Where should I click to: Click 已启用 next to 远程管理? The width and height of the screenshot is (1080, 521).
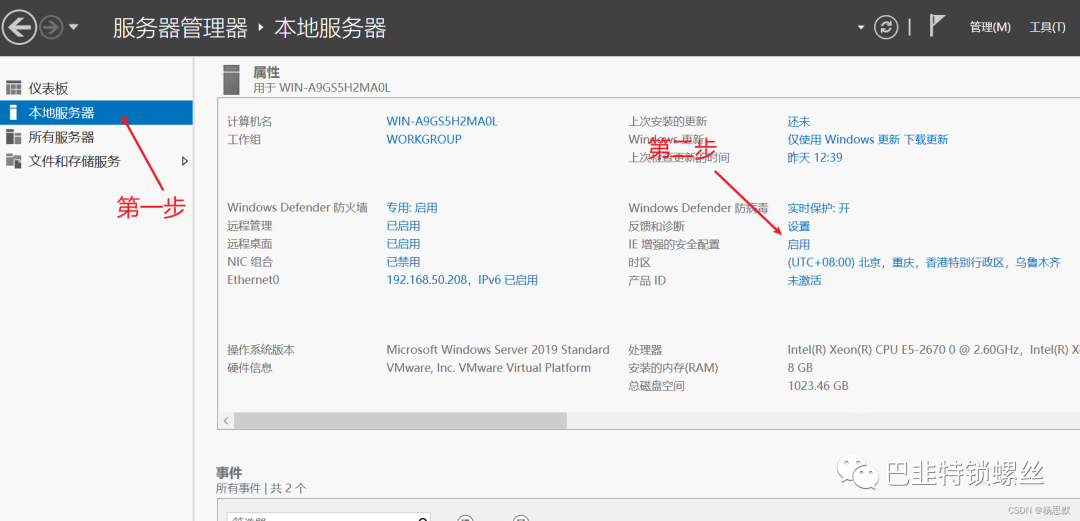tap(403, 226)
